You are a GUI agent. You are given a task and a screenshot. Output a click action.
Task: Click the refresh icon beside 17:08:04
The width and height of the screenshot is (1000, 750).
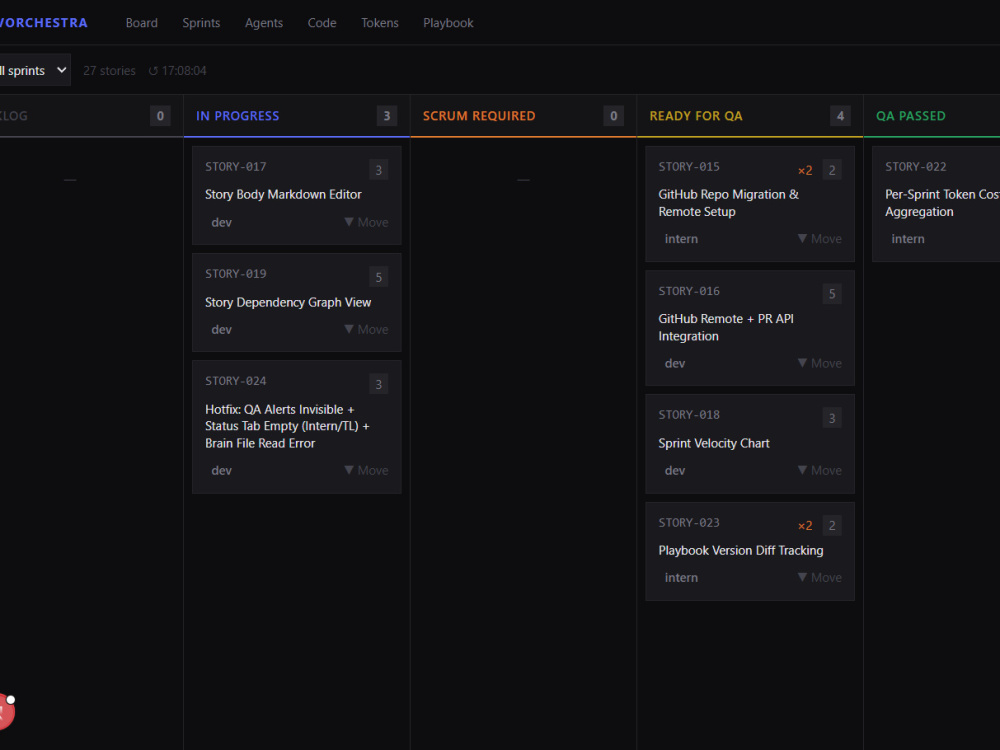[x=153, y=71]
